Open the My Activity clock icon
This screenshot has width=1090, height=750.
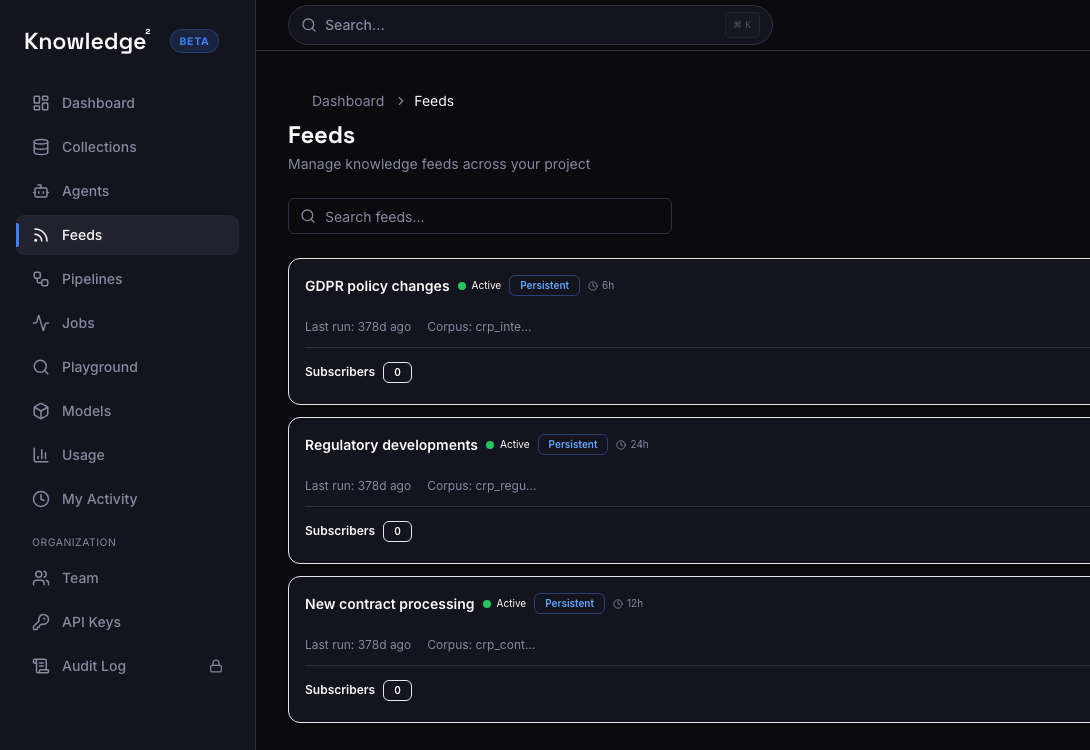click(40, 499)
